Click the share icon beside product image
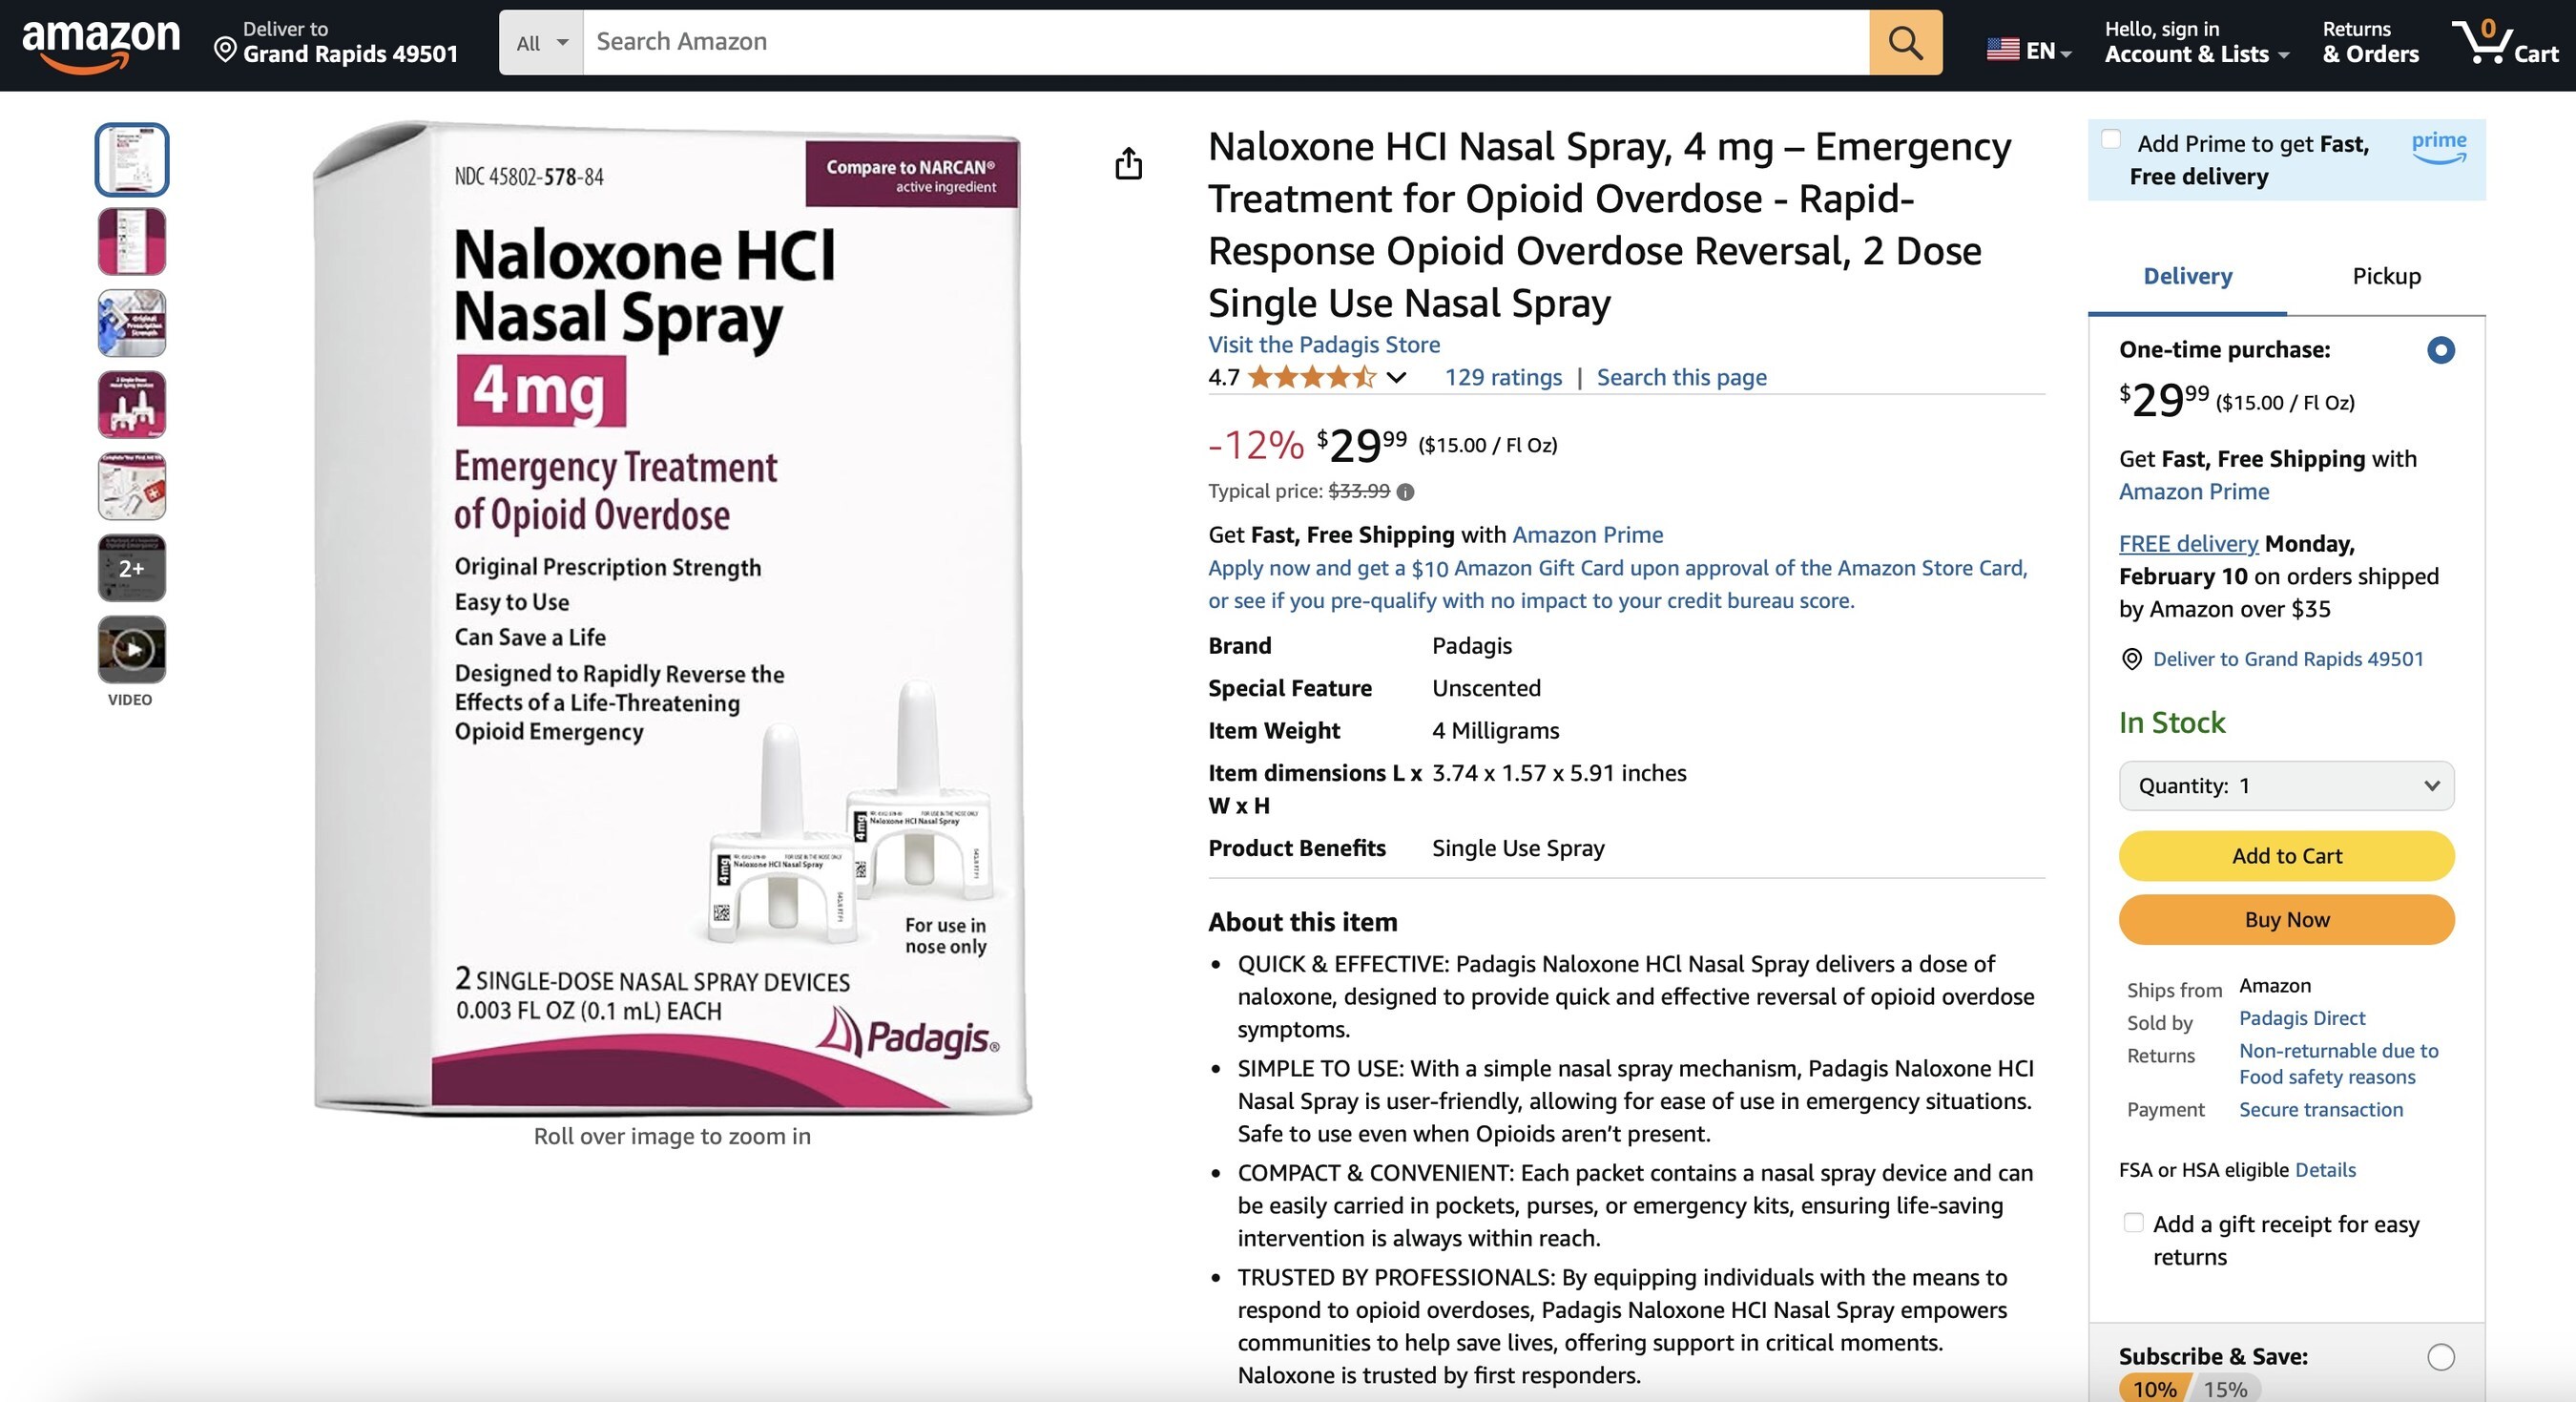Screen dimensions: 2576x1402 pyautogui.click(x=1128, y=163)
